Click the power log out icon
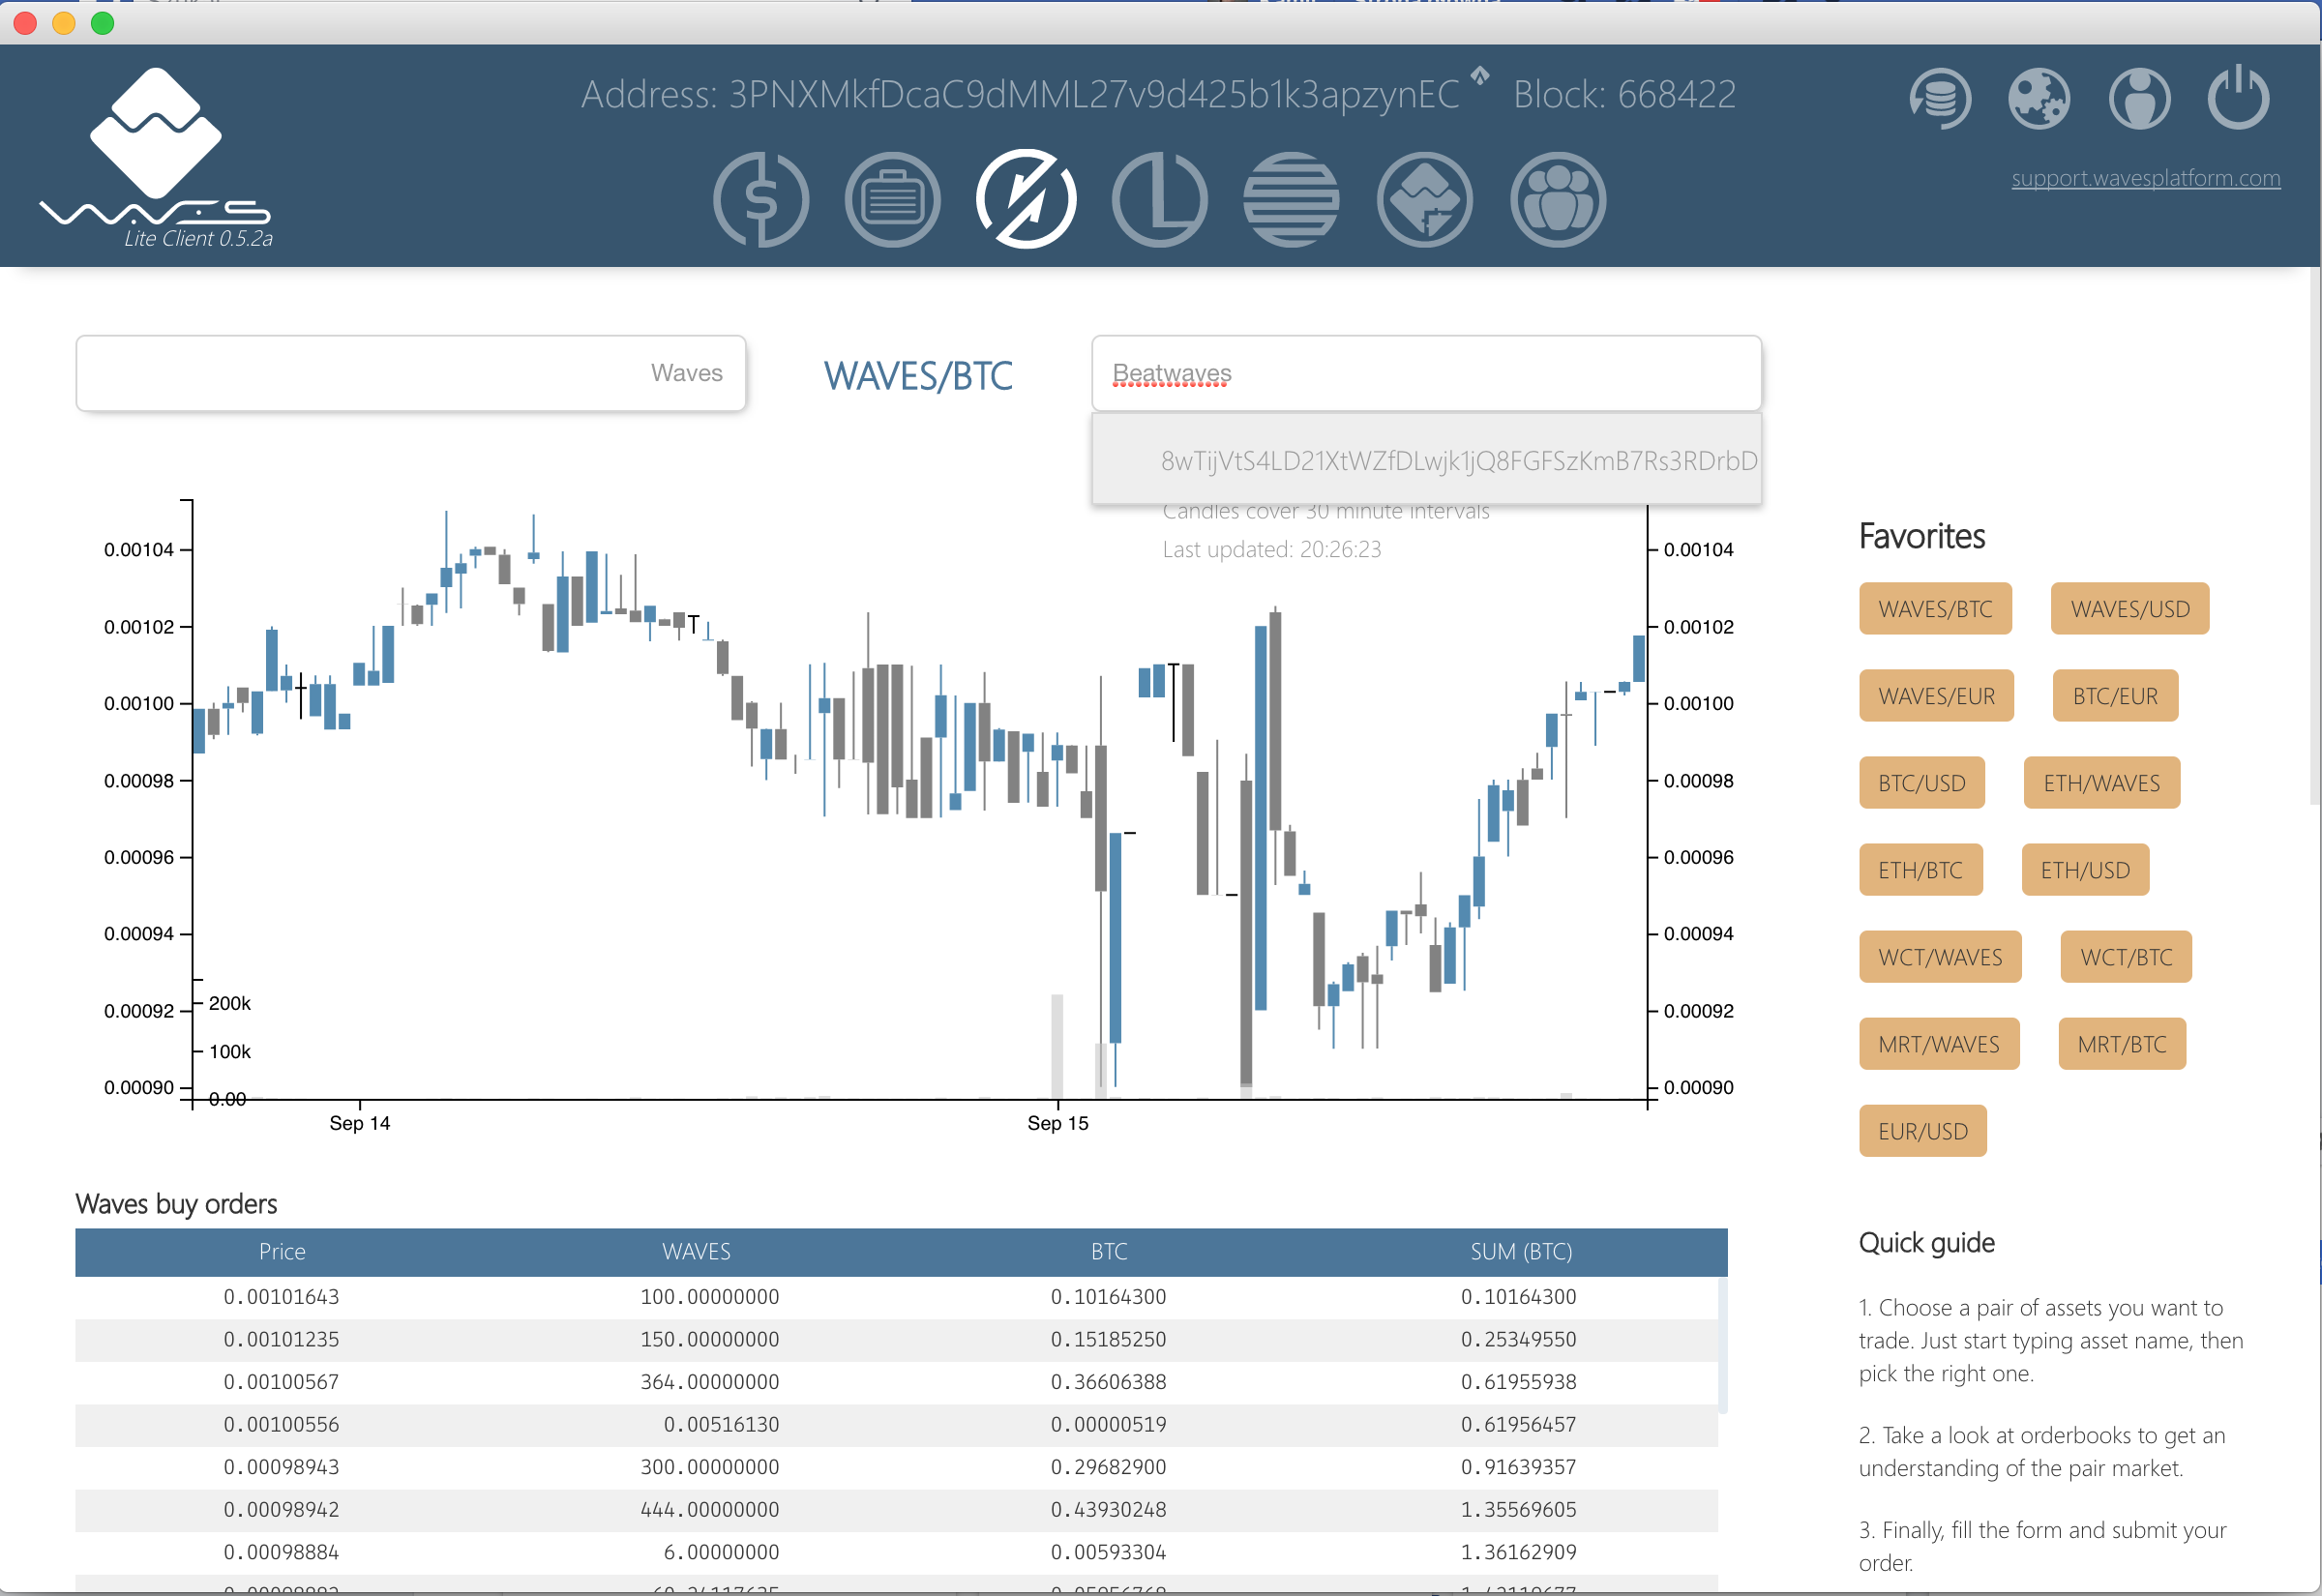2322x1596 pixels. pos(2239,97)
